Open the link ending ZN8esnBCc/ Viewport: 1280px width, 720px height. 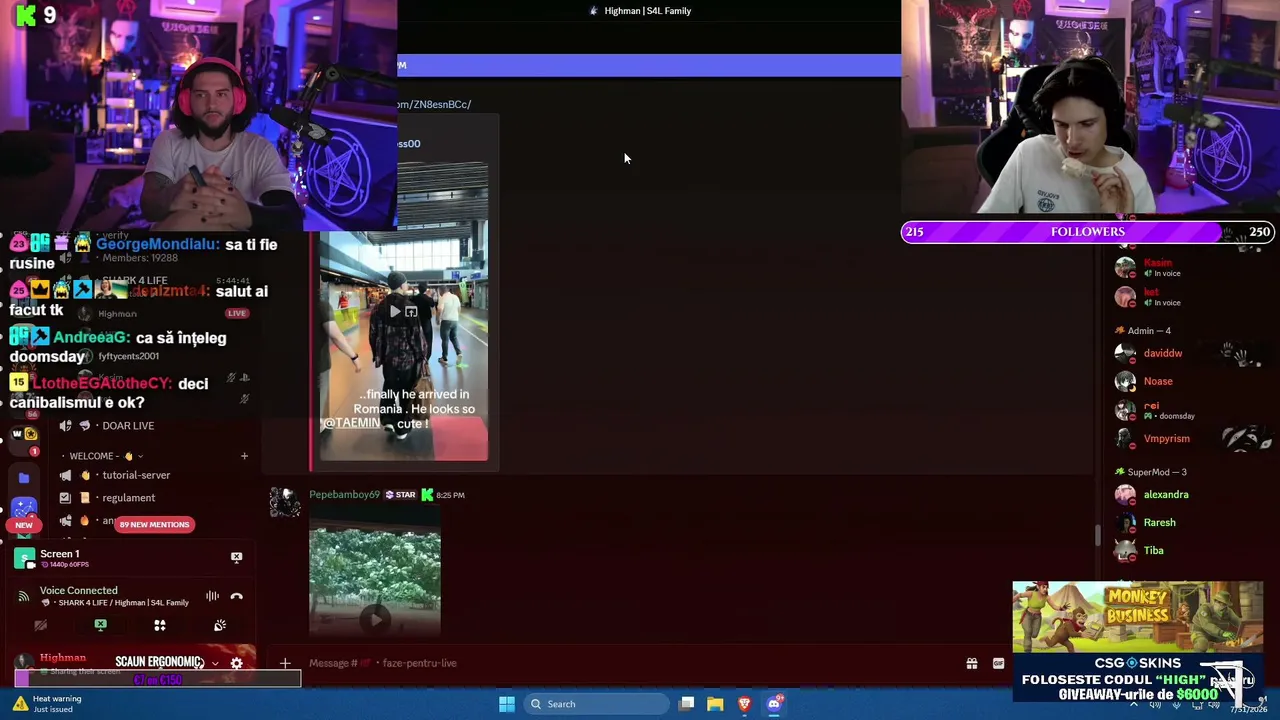(434, 104)
